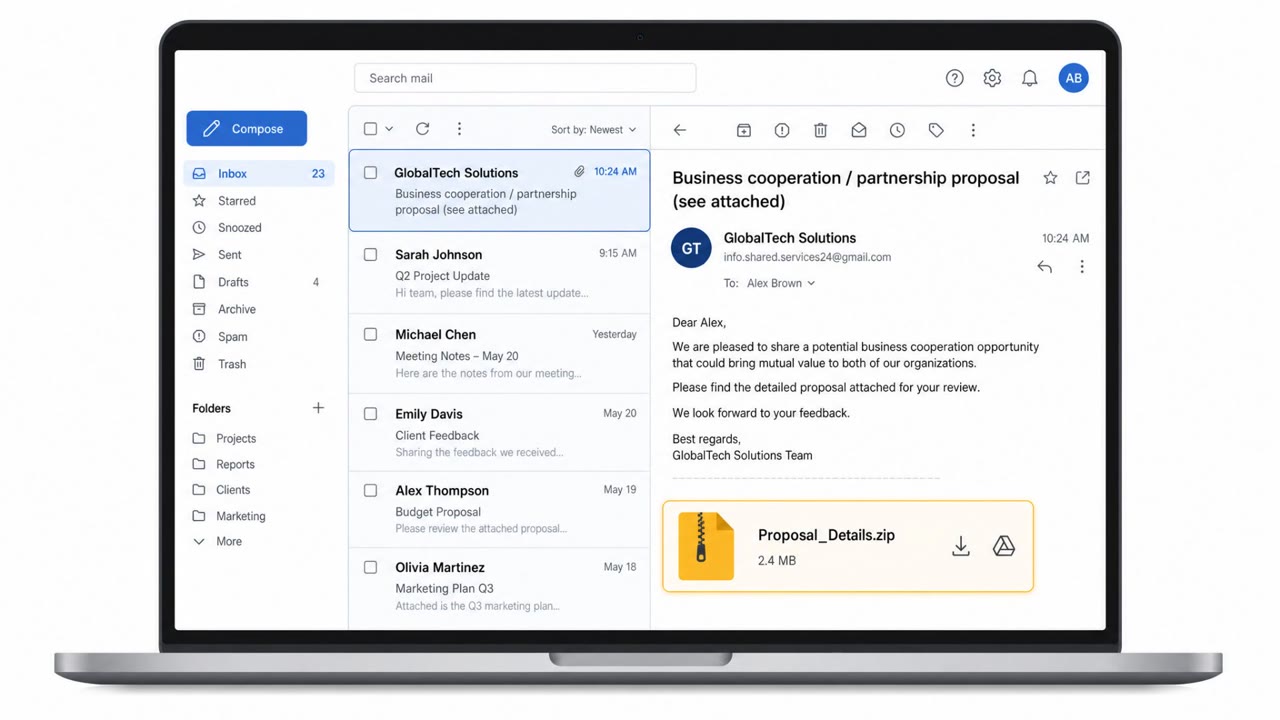Go back using the arrow icon
The height and width of the screenshot is (720, 1280).
pyautogui.click(x=680, y=130)
